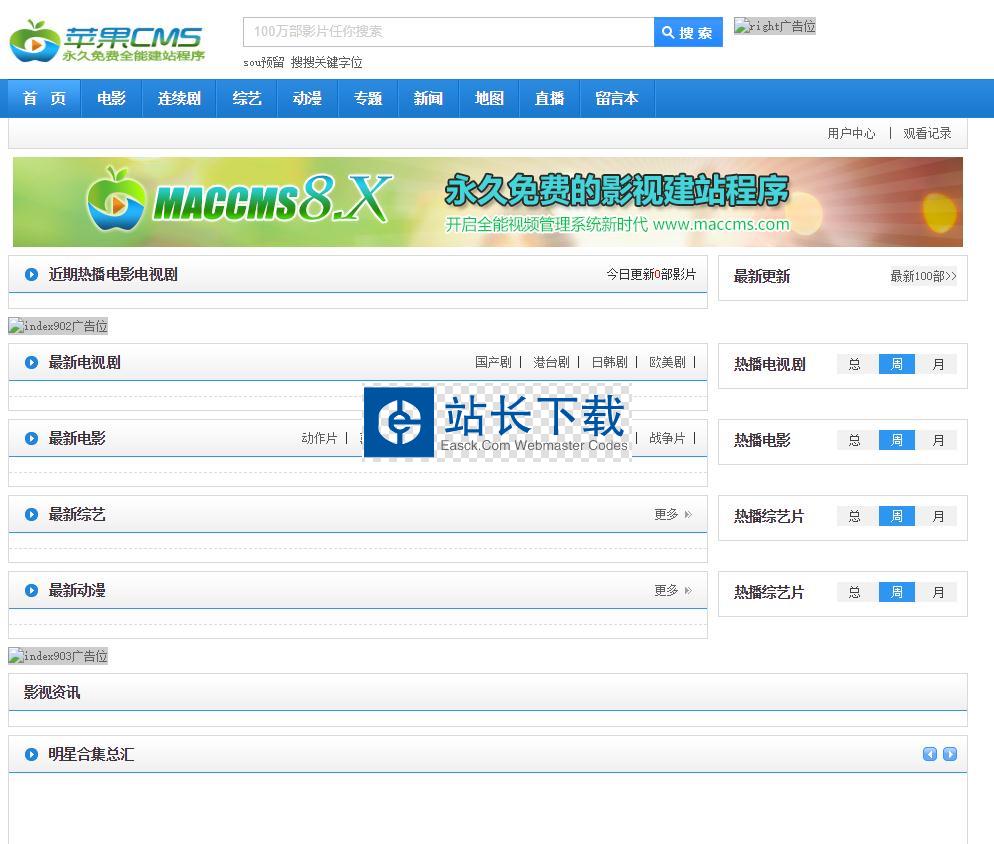
Task: Click the index902 ad placeholder image
Action: [58, 326]
